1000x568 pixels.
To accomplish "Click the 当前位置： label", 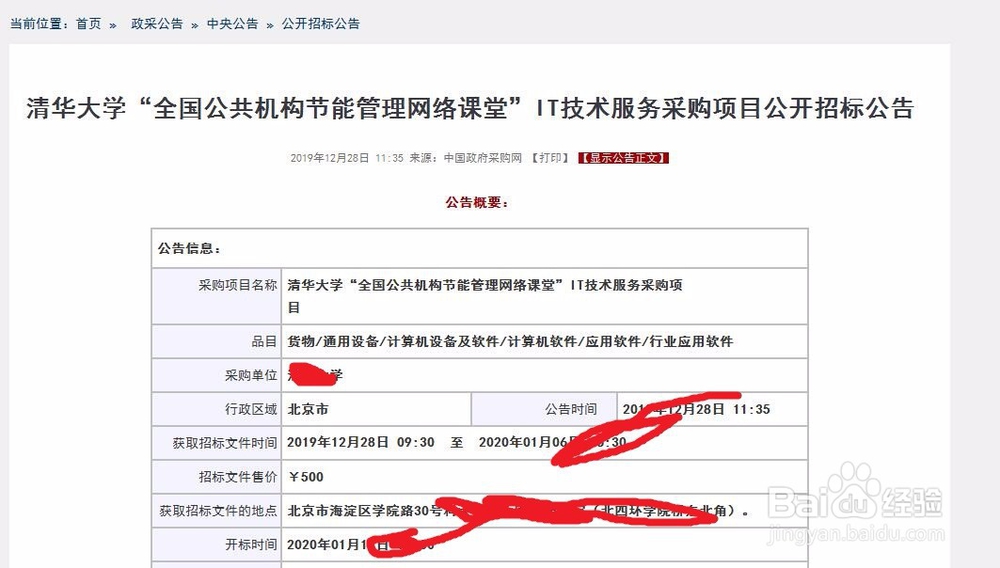I will pos(40,24).
